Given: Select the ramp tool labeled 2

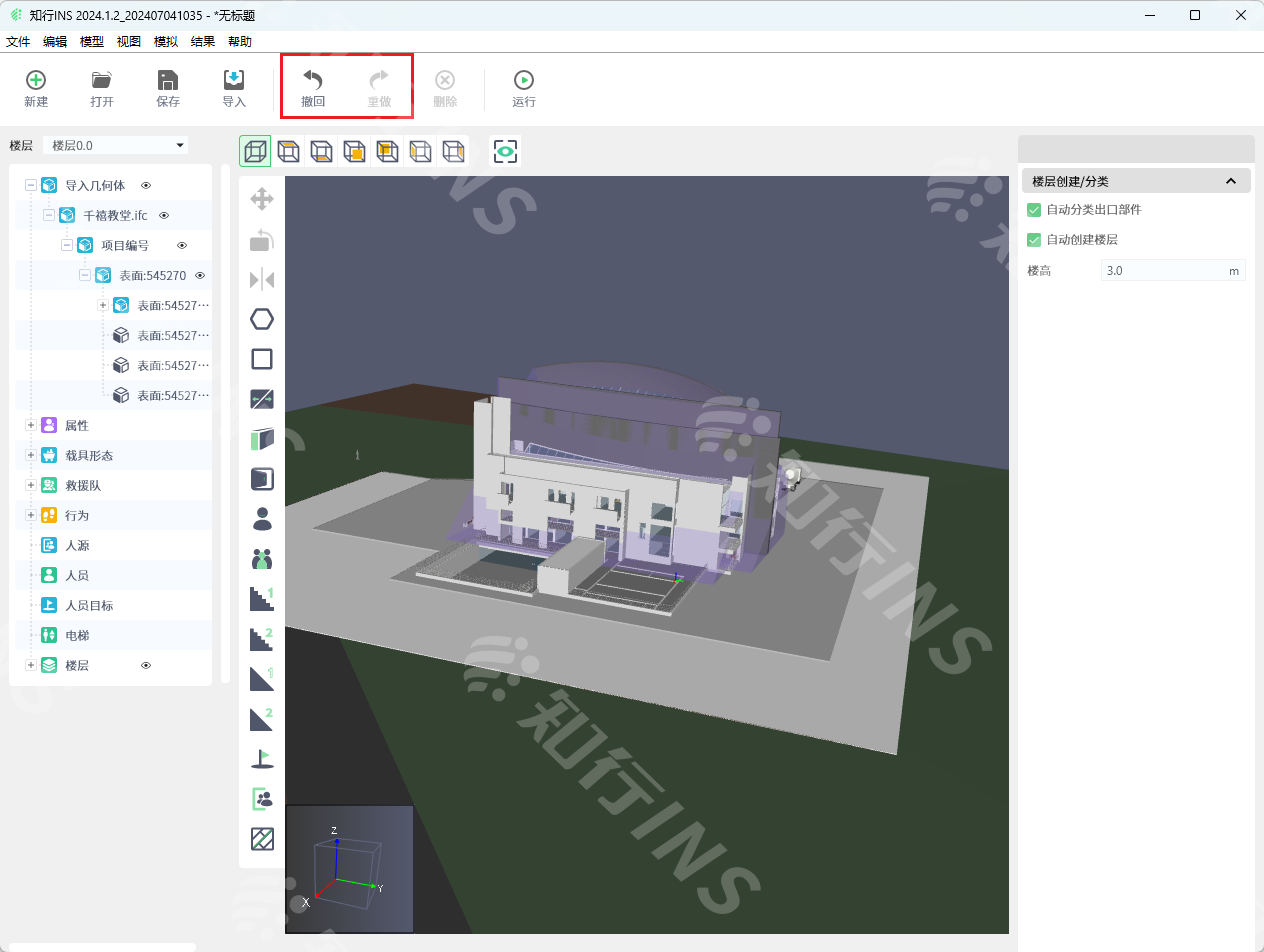Looking at the screenshot, I should pos(262,719).
